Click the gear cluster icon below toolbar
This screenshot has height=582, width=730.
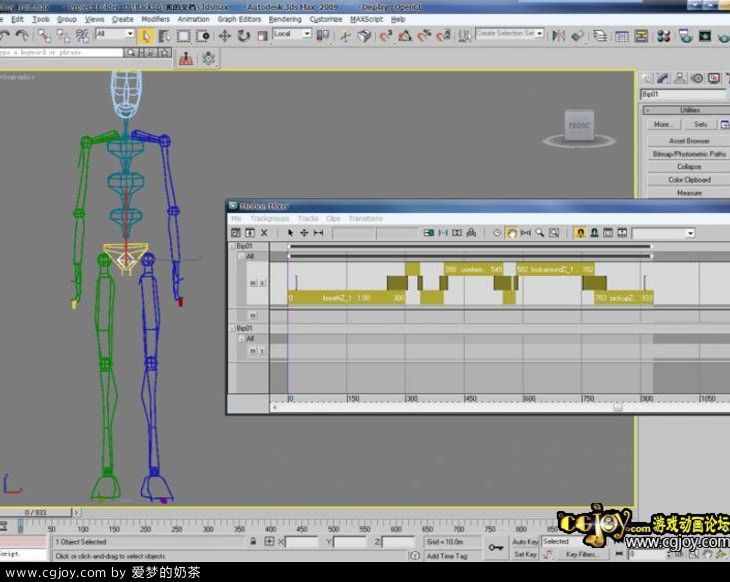coord(209,59)
